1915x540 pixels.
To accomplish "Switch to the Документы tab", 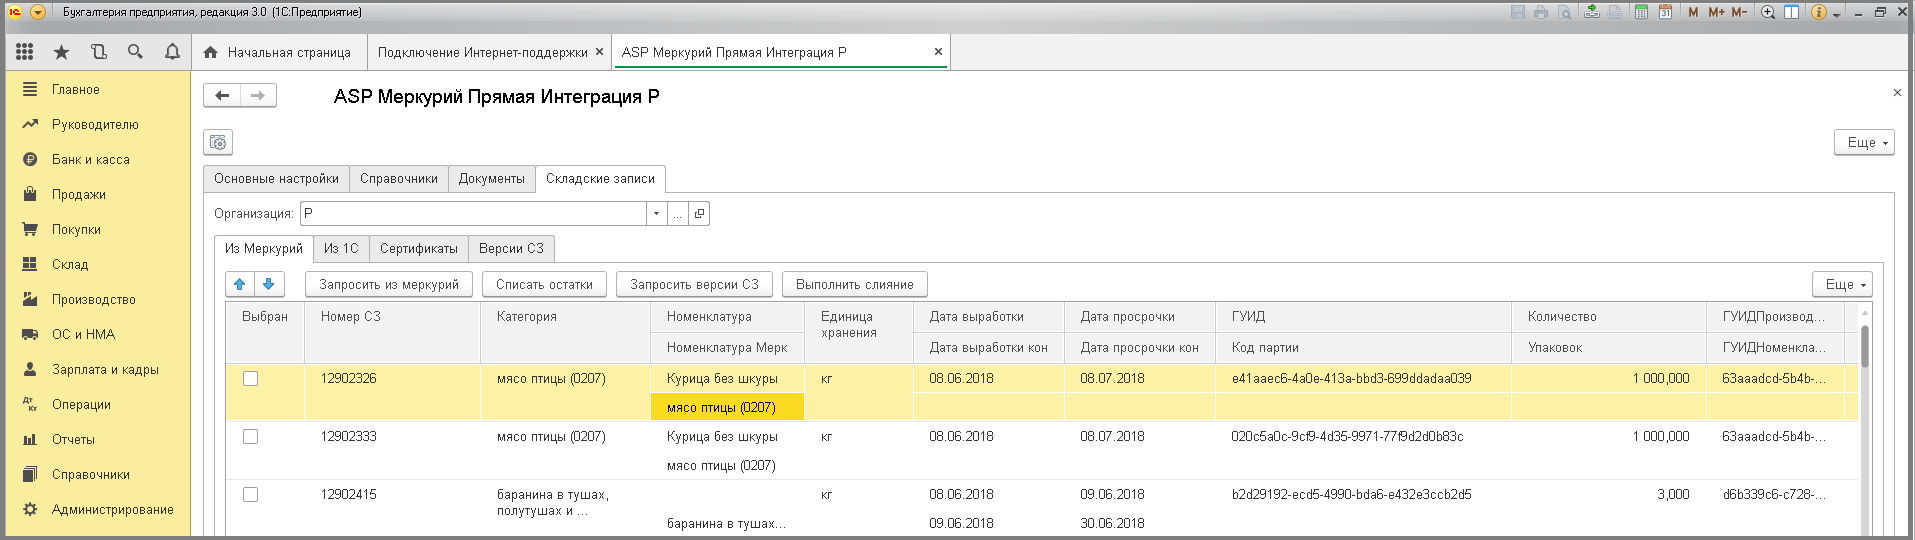I will (492, 178).
